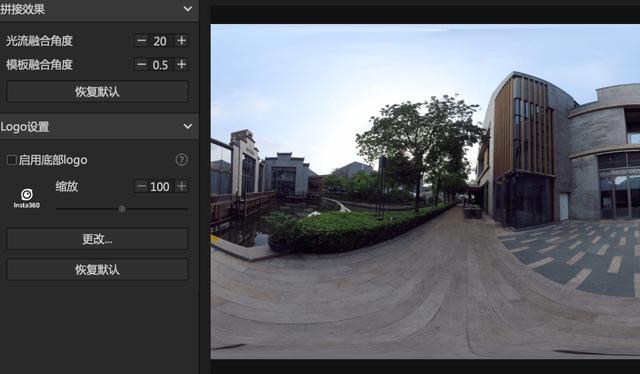The image size is (640, 374).
Task: Collapse the 拼接效果 section chevron
Action: coord(188,9)
